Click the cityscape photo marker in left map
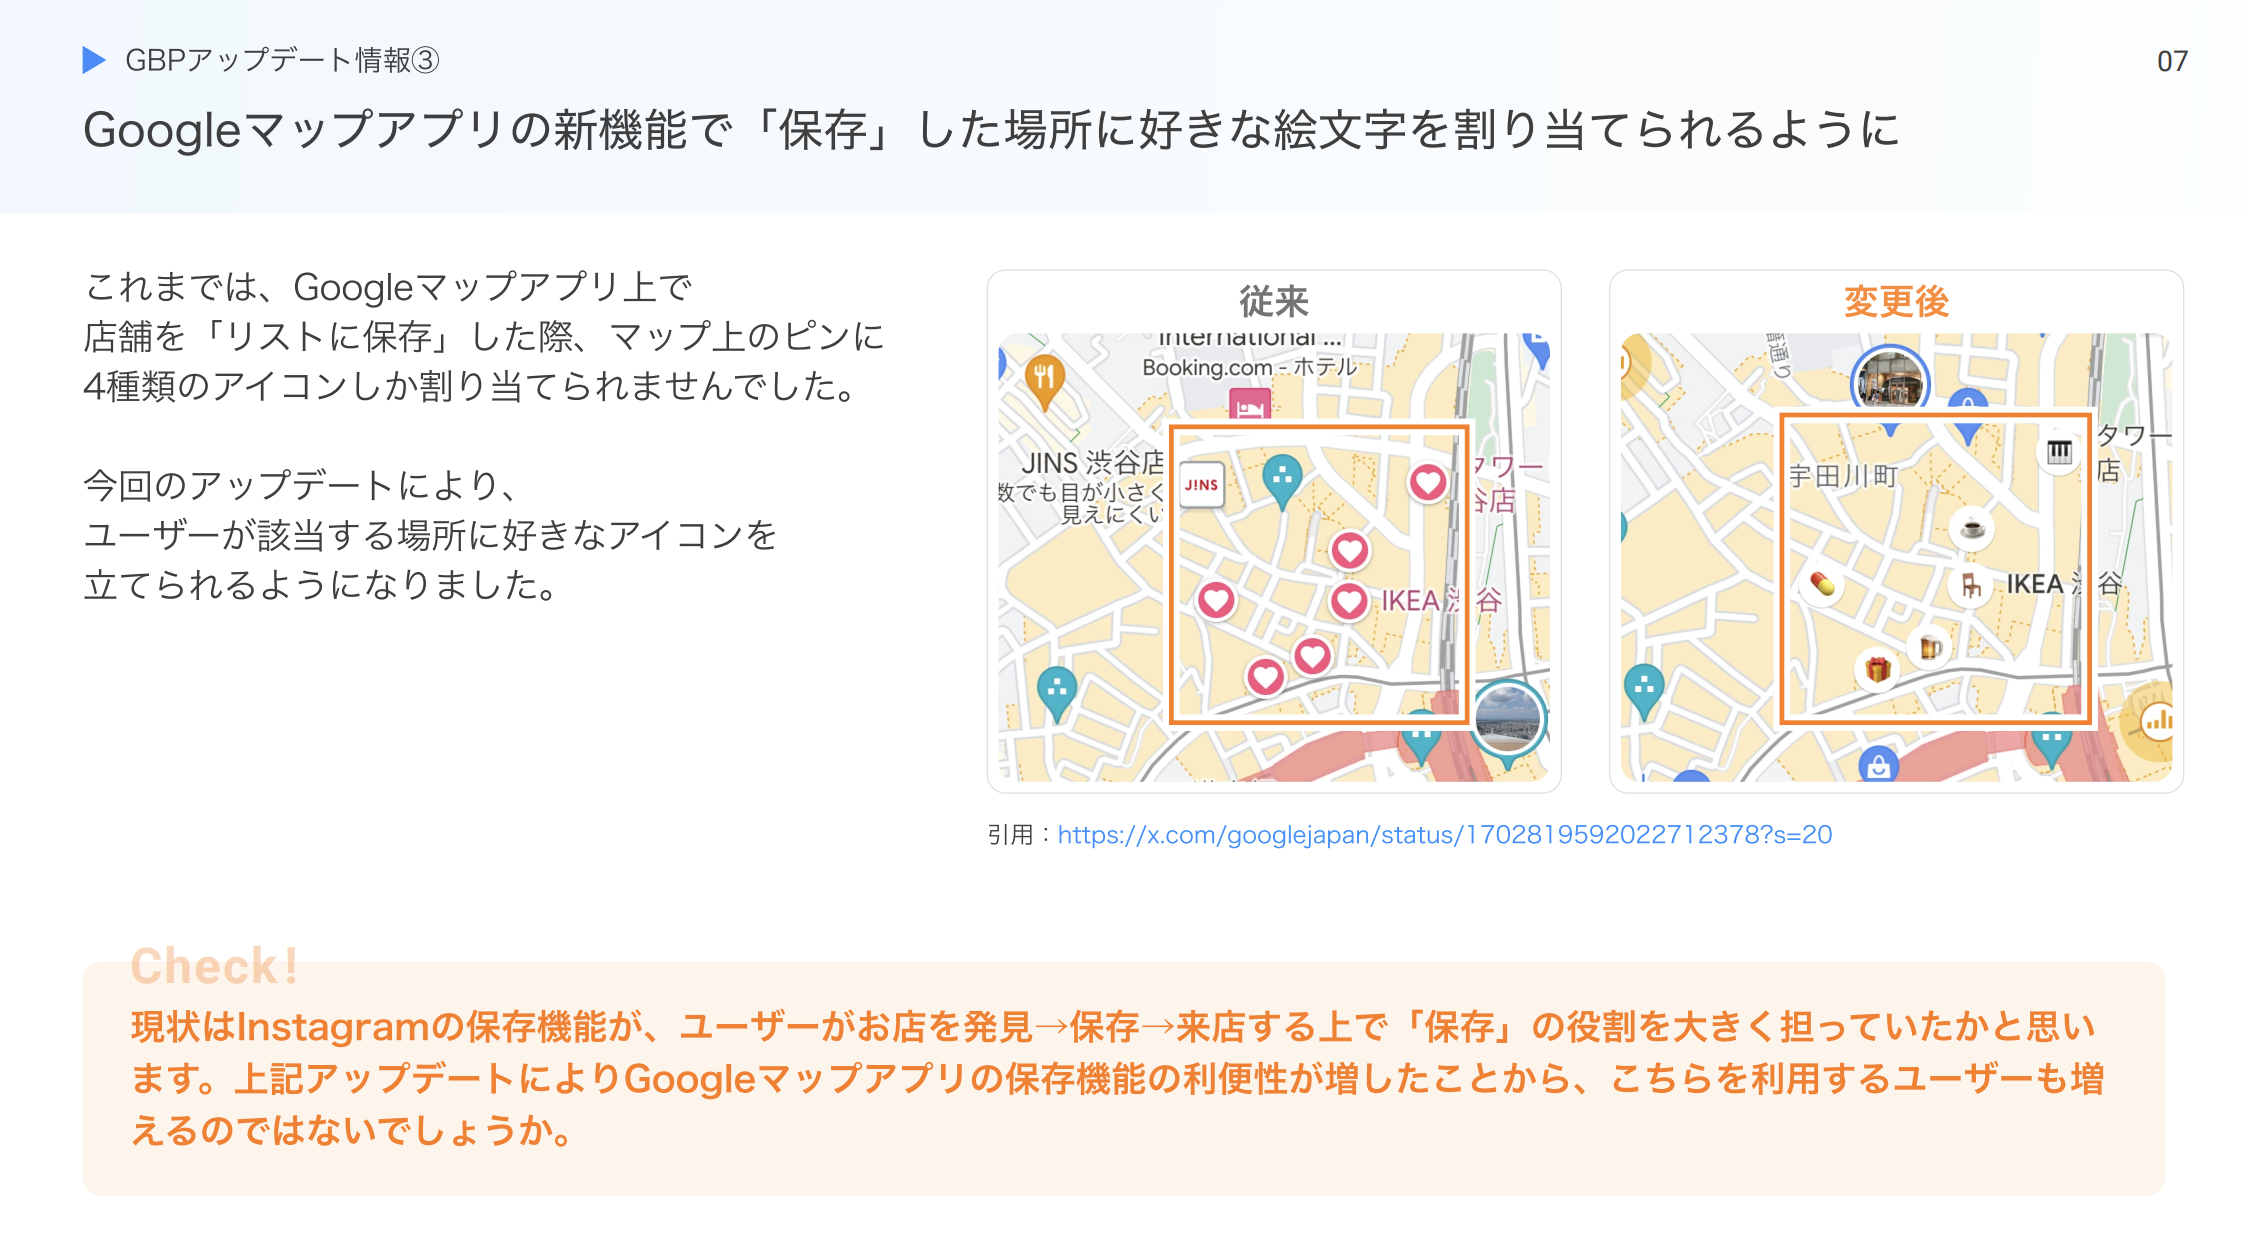The image size is (2246, 1244). pos(1508,717)
